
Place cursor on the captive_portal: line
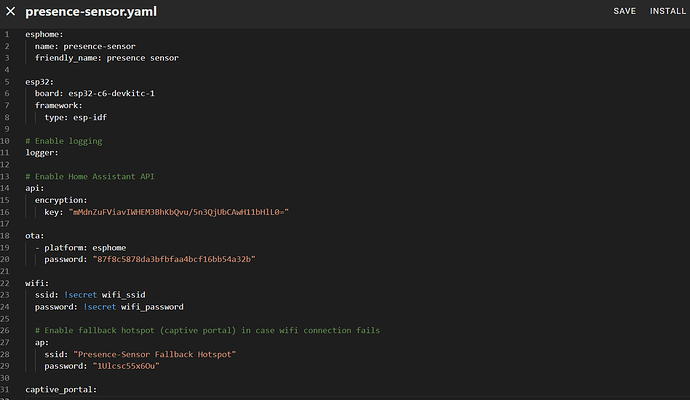tap(61, 389)
